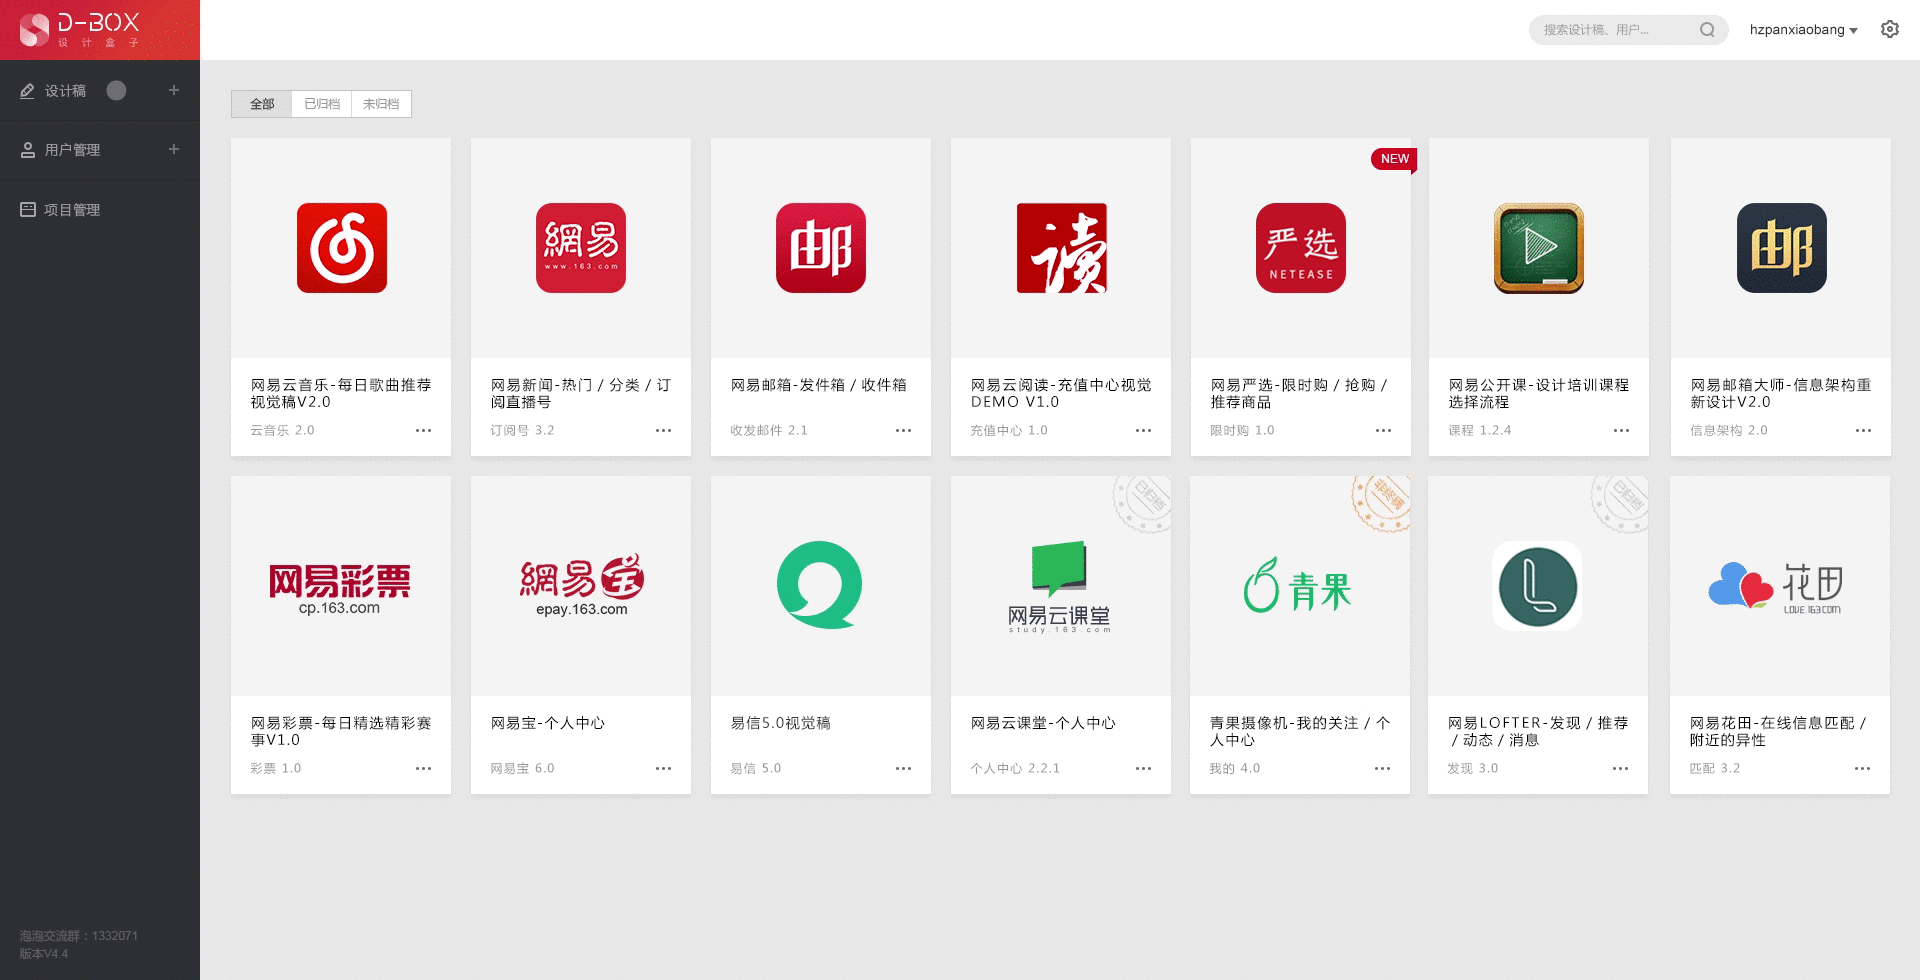Image resolution: width=1920 pixels, height=980 pixels.
Task: Open more options for 信息架构 2.0 card
Action: pos(1864,431)
